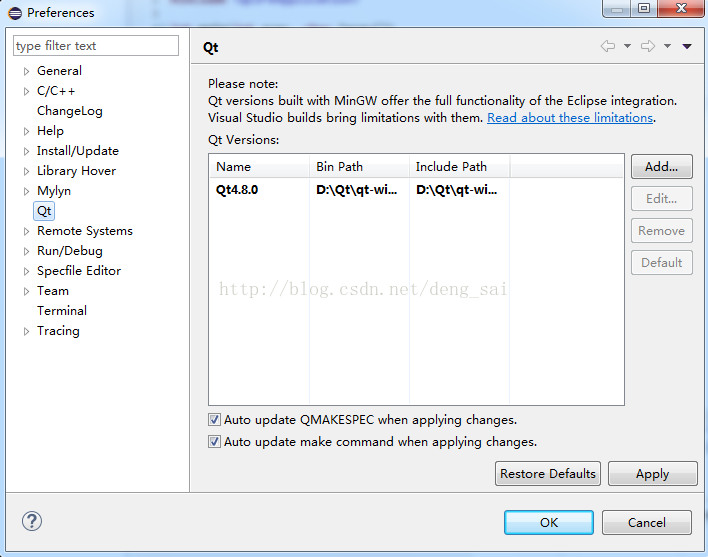The width and height of the screenshot is (708, 557).
Task: Click the Edit... button
Action: pos(661,199)
